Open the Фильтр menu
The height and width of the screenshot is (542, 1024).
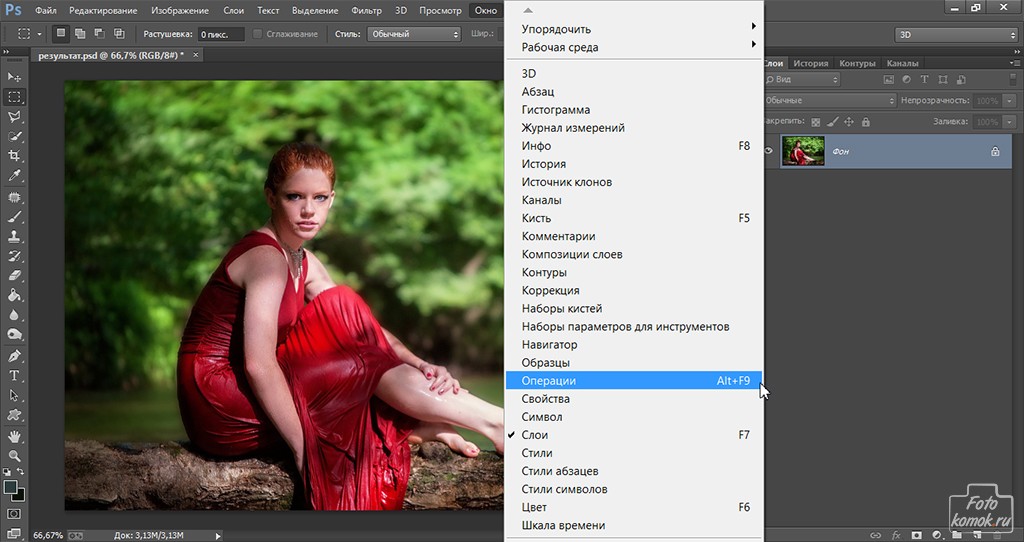pyautogui.click(x=366, y=10)
